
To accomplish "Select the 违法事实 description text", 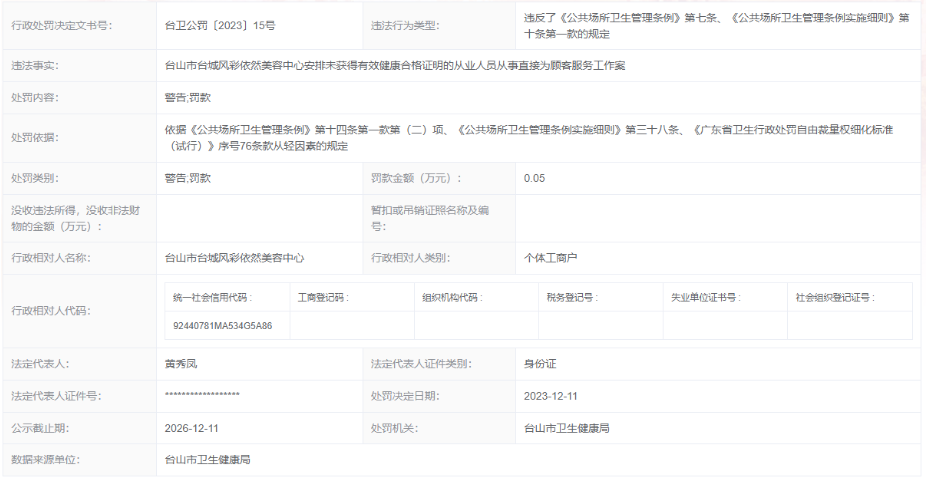I will point(395,66).
